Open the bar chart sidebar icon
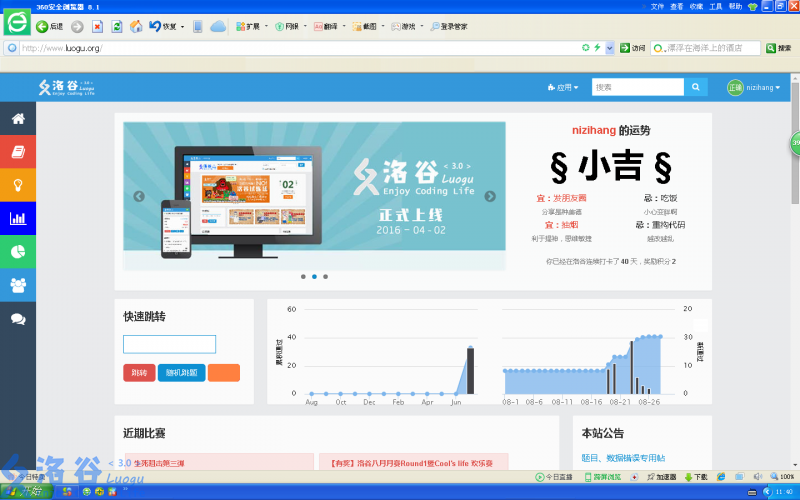This screenshot has height=500, width=800. (18, 218)
